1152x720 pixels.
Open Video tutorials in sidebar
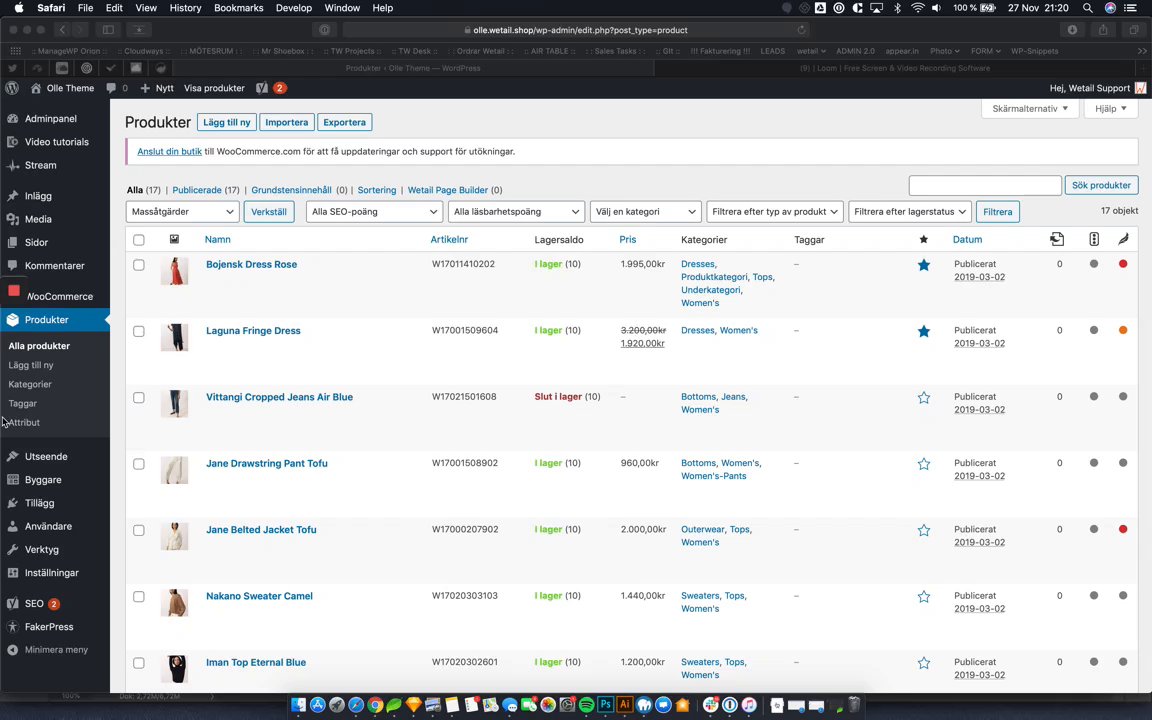tap(57, 142)
